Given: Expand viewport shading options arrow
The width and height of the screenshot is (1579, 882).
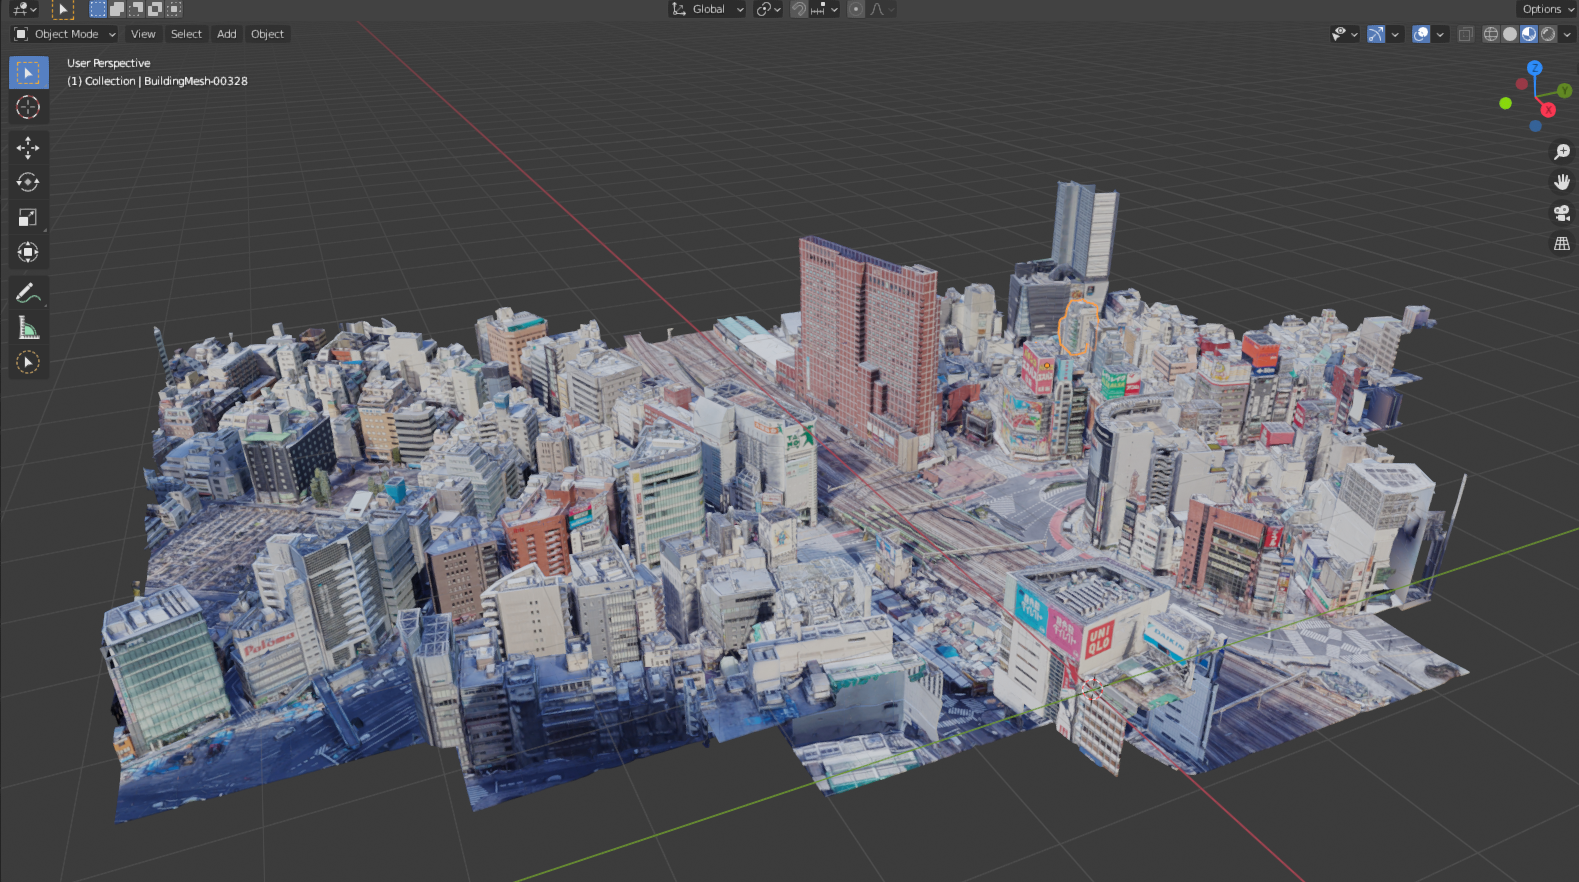Looking at the screenshot, I should (1567, 34).
